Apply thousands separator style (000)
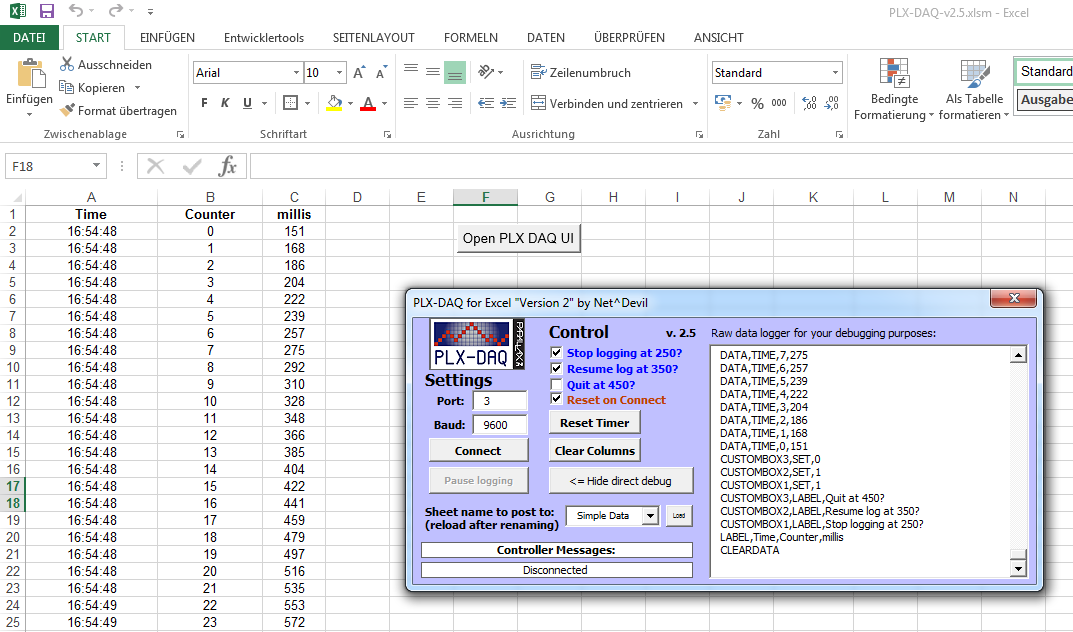 point(779,103)
